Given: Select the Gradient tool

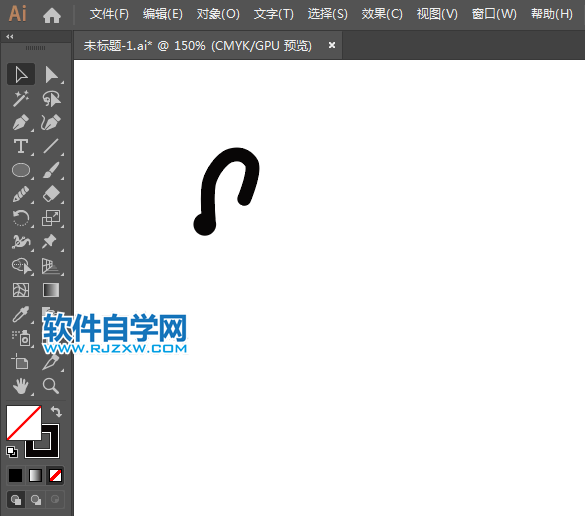Looking at the screenshot, I should coord(51,290).
